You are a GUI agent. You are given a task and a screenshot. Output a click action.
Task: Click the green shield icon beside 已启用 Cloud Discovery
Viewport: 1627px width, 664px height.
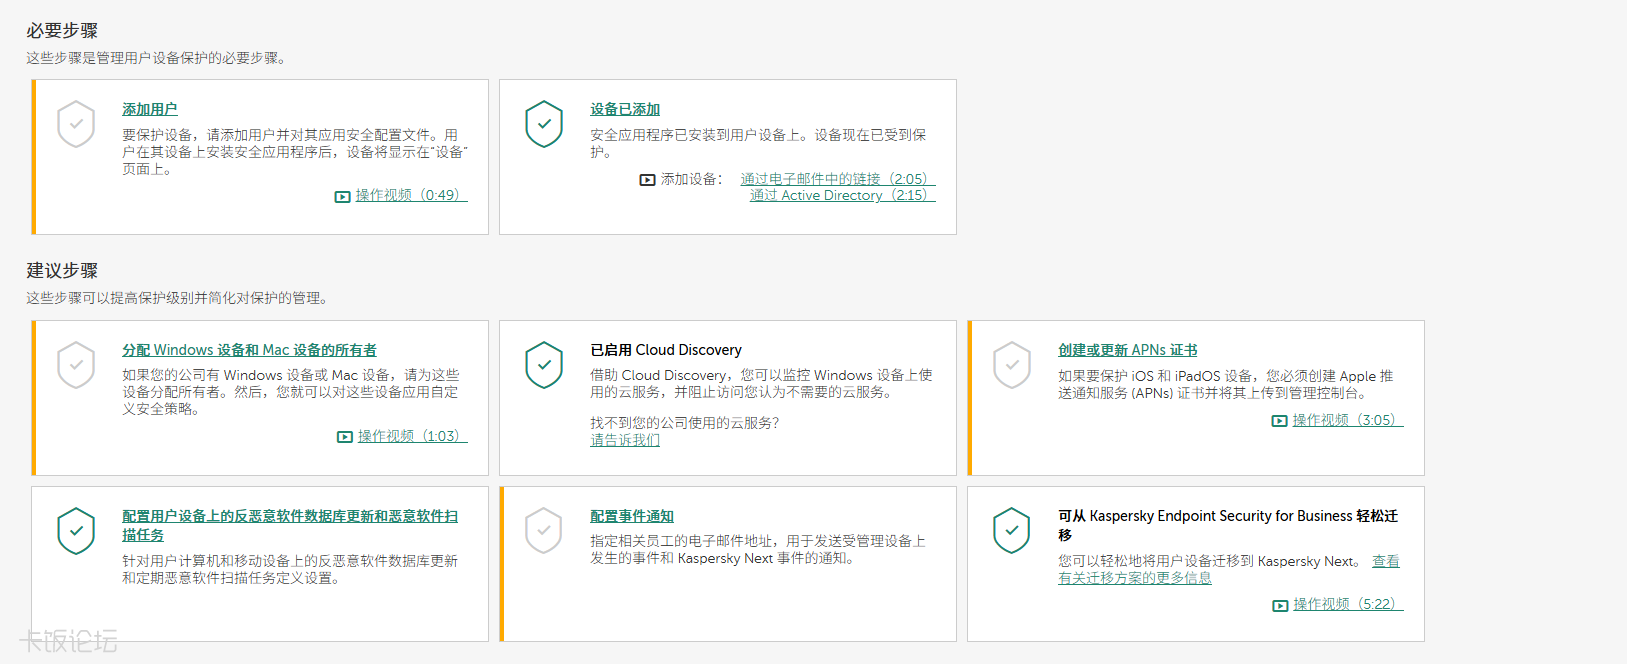[544, 365]
